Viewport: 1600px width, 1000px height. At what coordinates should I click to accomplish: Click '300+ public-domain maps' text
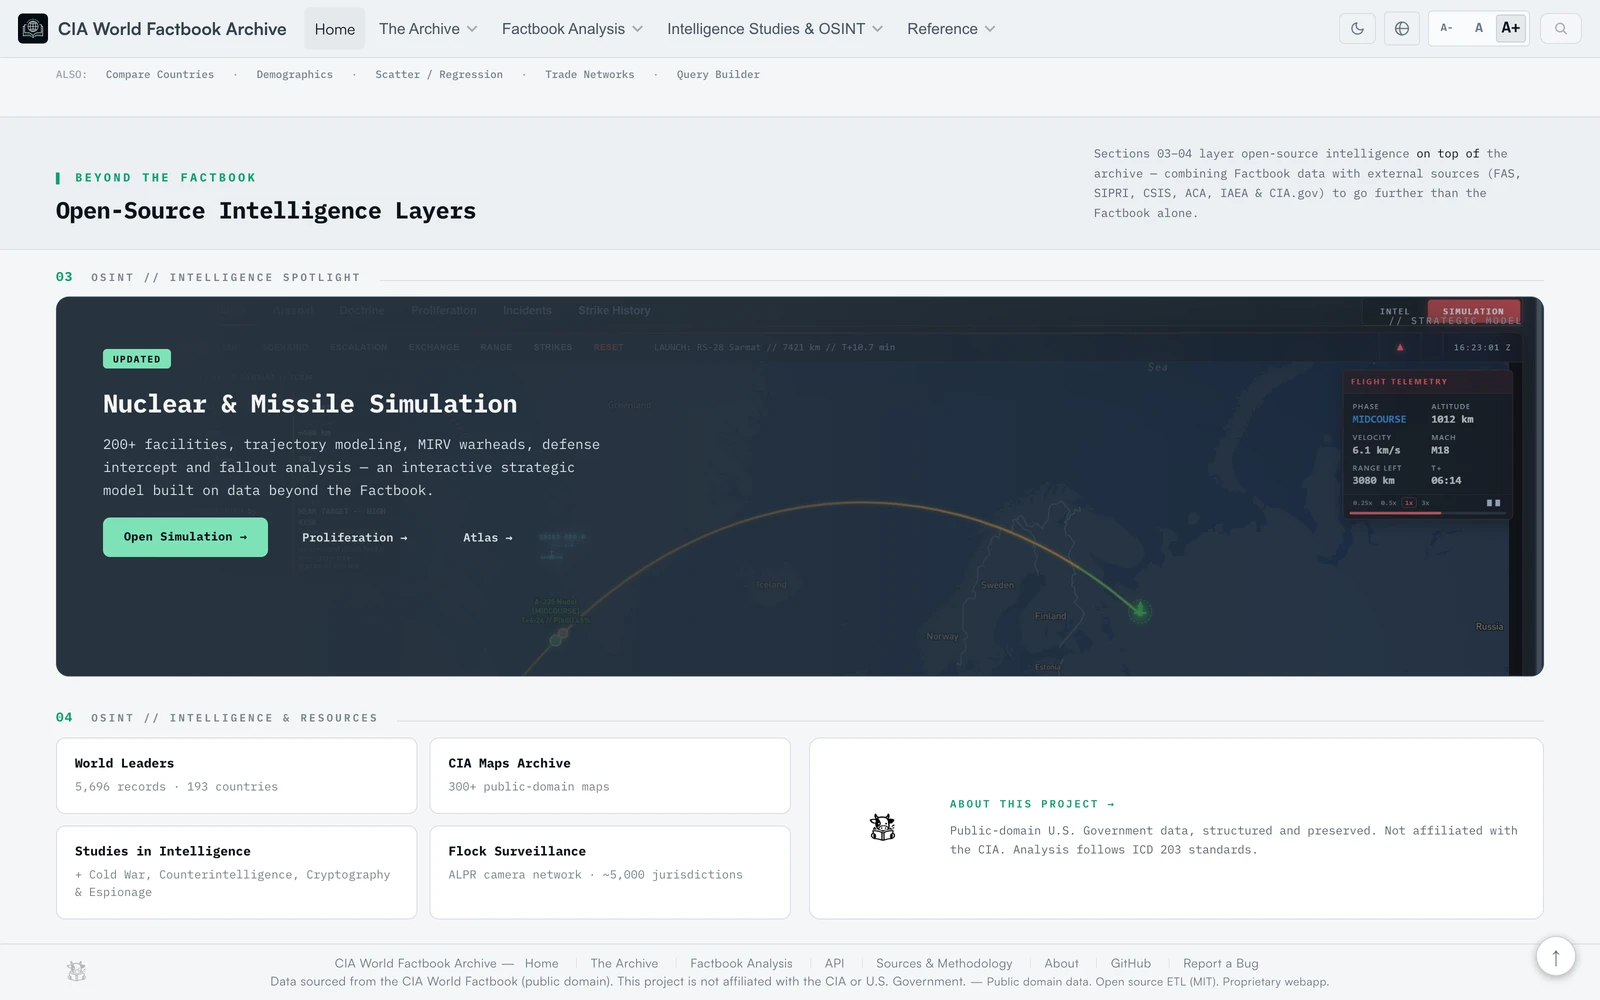529,787
